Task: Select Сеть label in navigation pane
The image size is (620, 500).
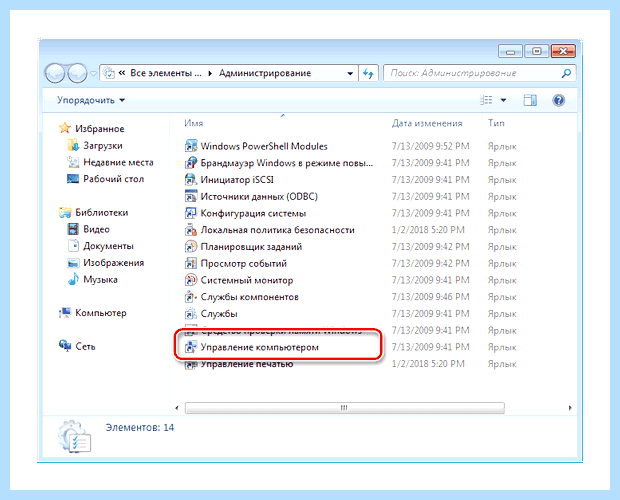Action: point(85,346)
